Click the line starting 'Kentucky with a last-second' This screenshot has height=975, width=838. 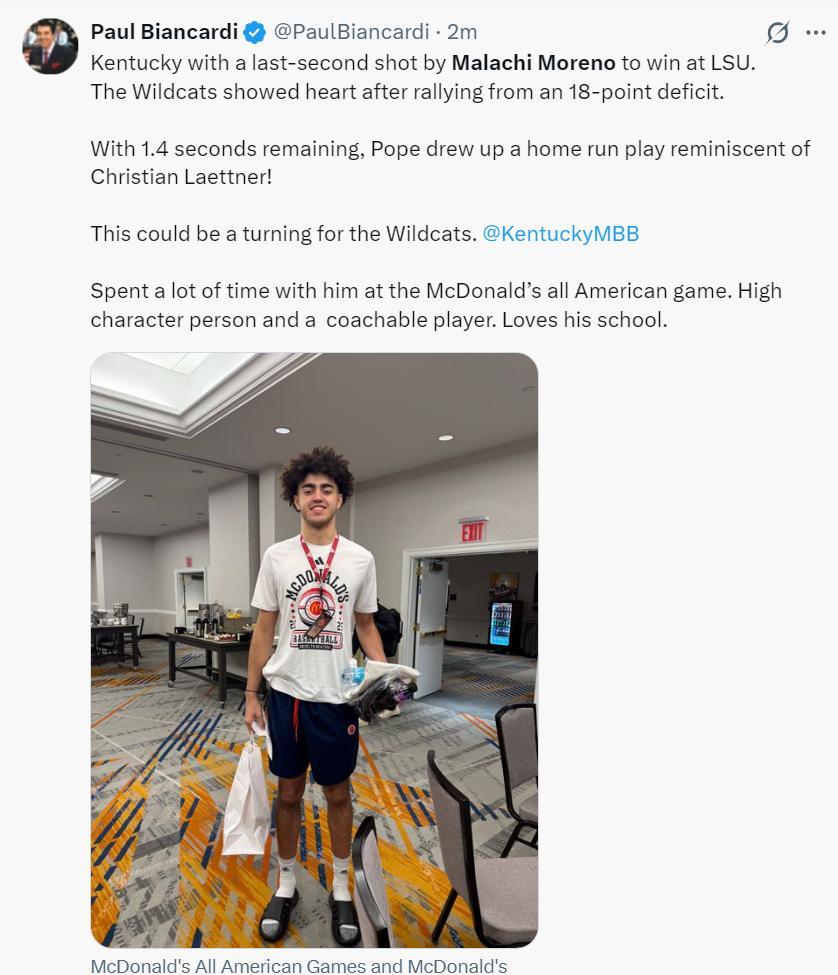(x=423, y=63)
